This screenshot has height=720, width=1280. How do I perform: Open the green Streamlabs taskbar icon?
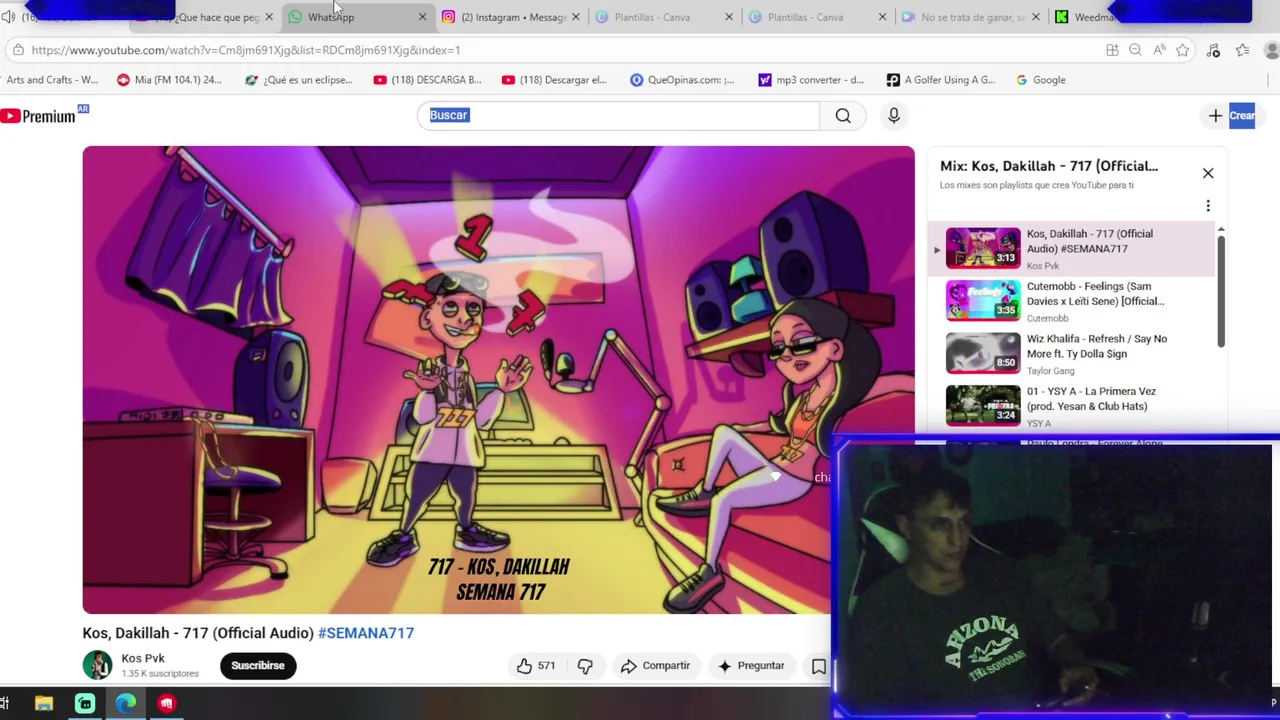(85, 704)
